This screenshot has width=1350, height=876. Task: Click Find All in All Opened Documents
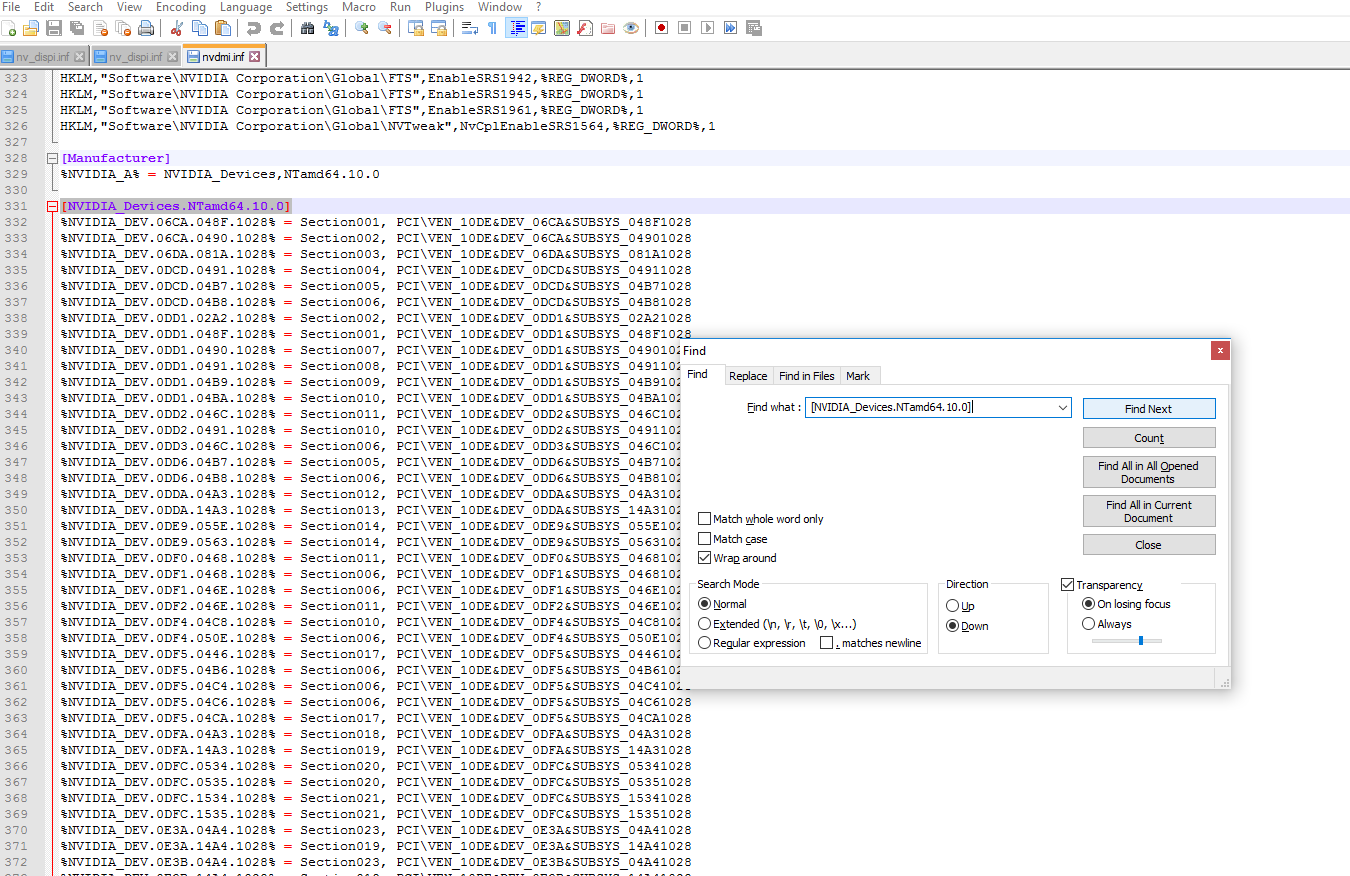pyautogui.click(x=1149, y=472)
